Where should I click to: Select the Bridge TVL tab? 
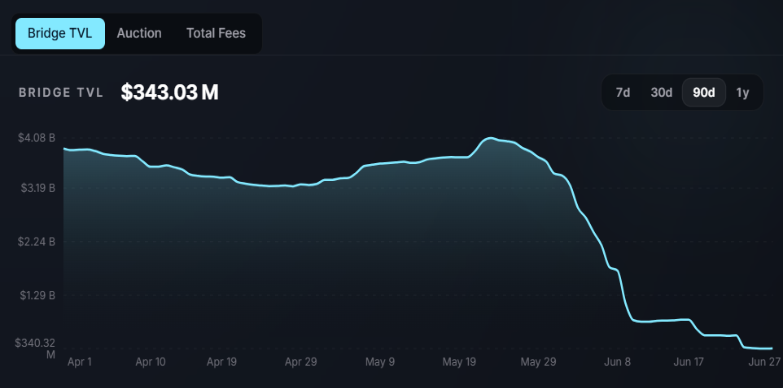(x=60, y=33)
